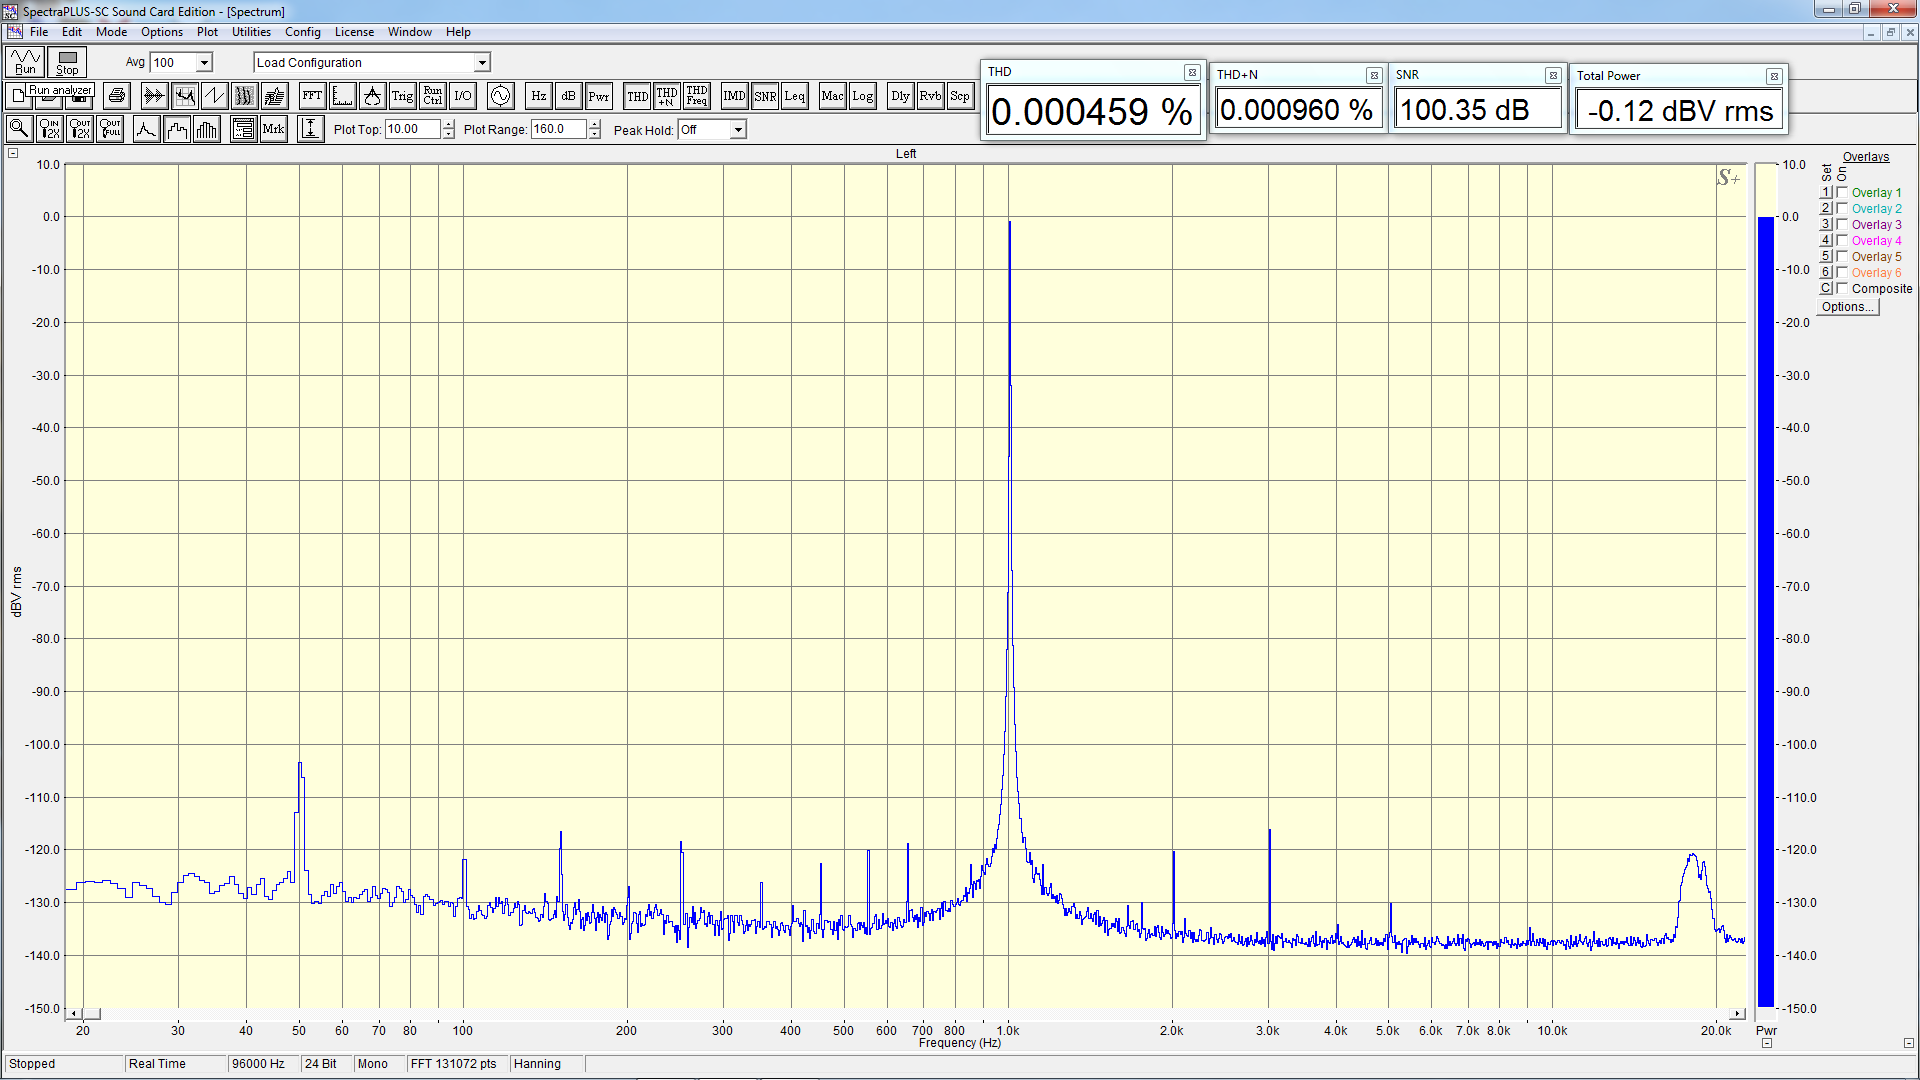Image resolution: width=1920 pixels, height=1080 pixels.
Task: Open the Load Configuration dropdown
Action: [x=481, y=62]
